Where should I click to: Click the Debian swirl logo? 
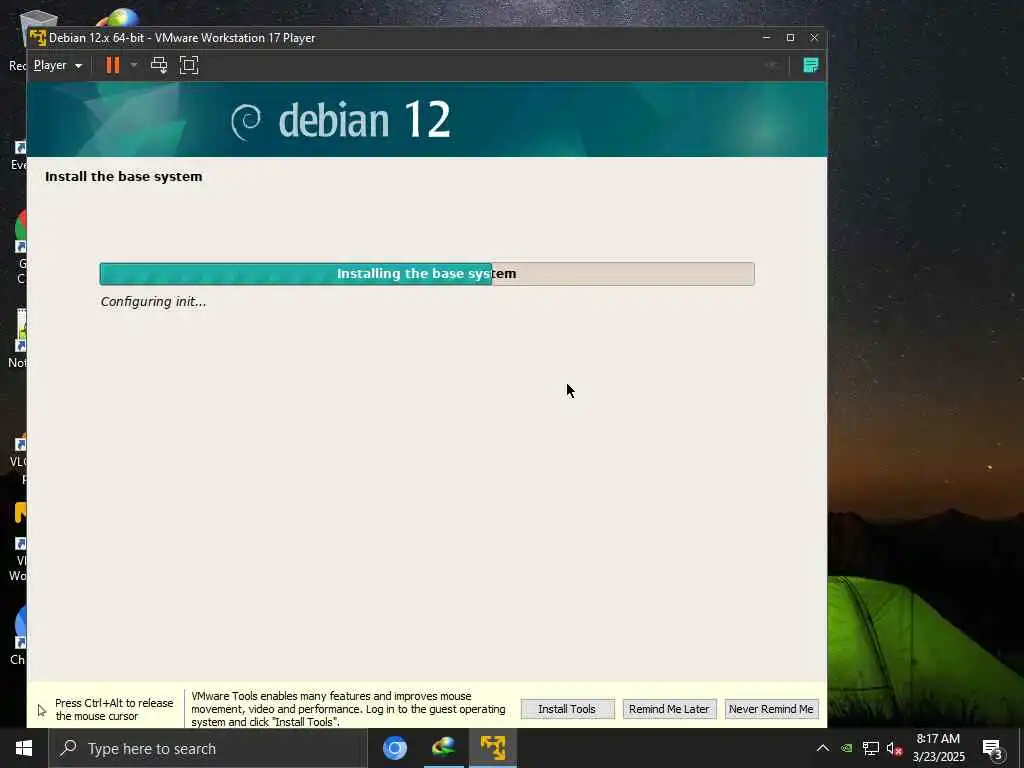tap(246, 122)
